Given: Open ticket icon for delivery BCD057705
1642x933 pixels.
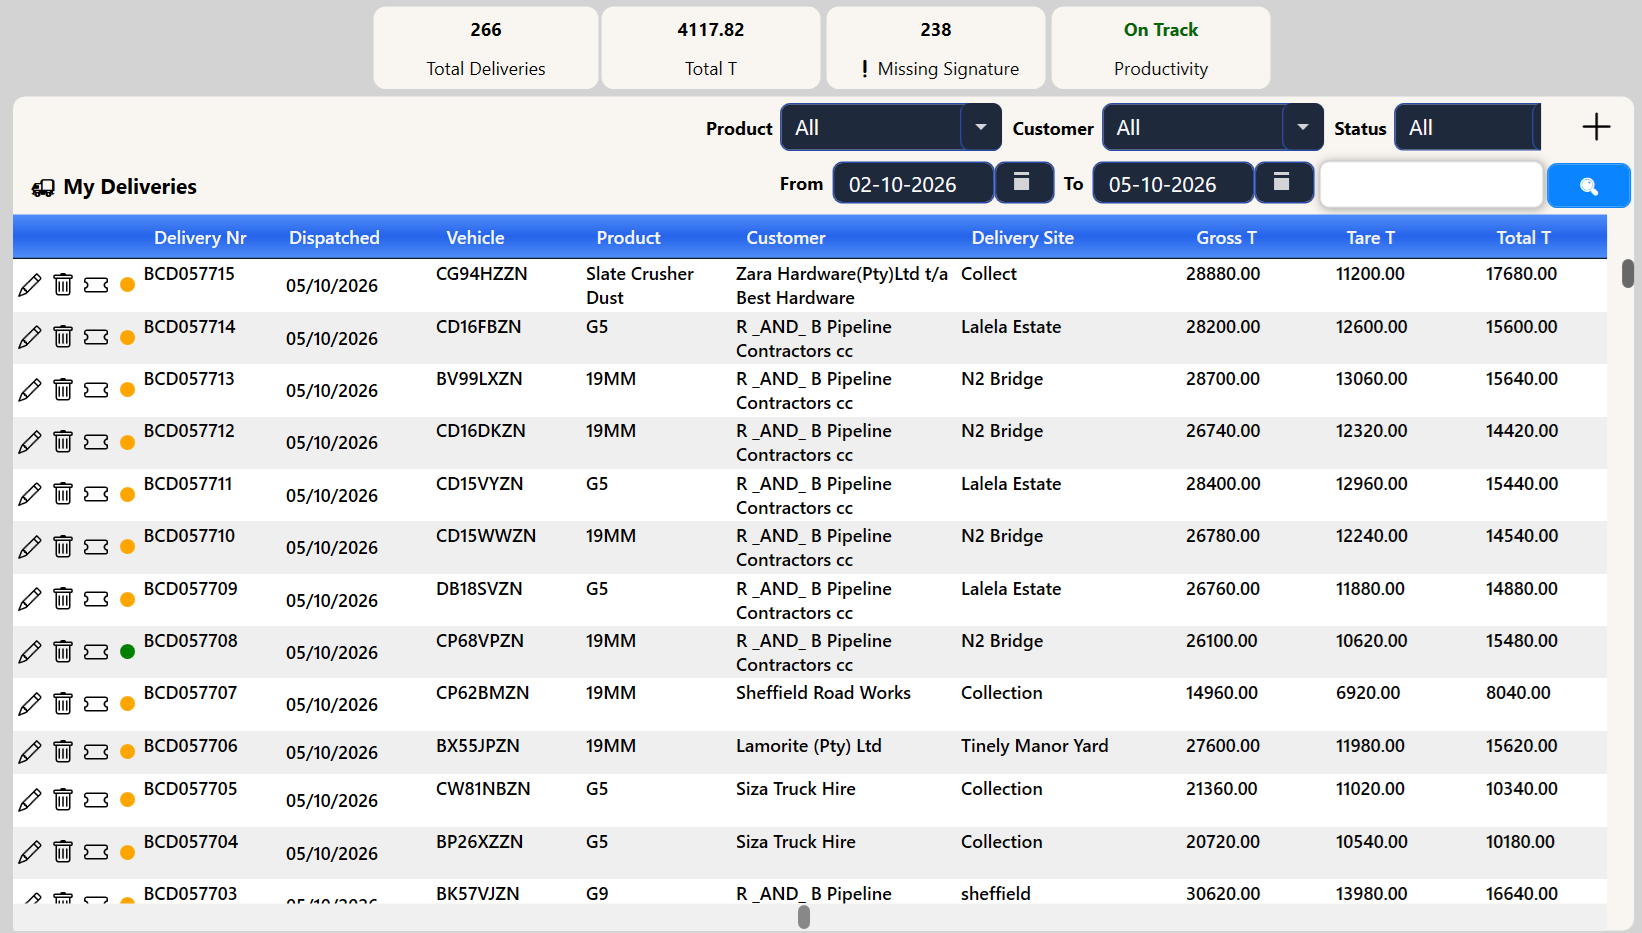Looking at the screenshot, I should (96, 800).
